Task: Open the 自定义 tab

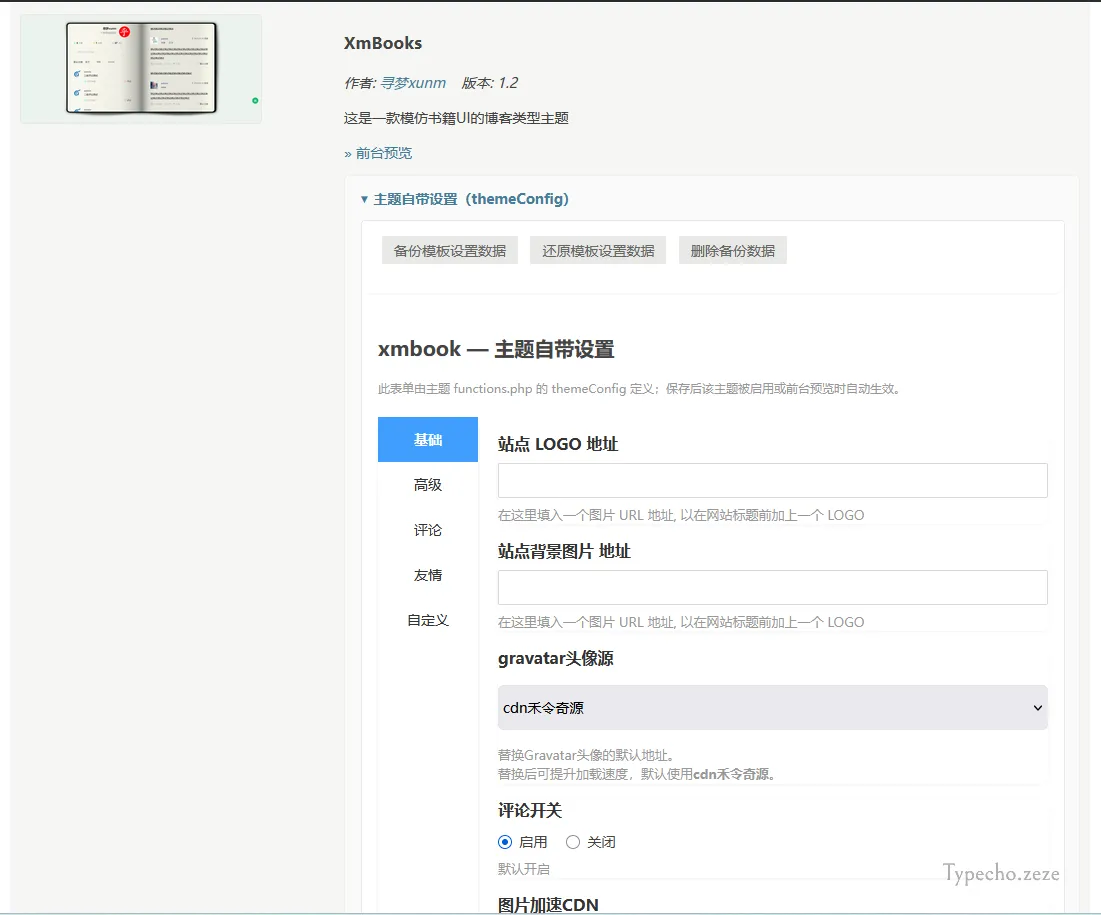Action: [428, 620]
